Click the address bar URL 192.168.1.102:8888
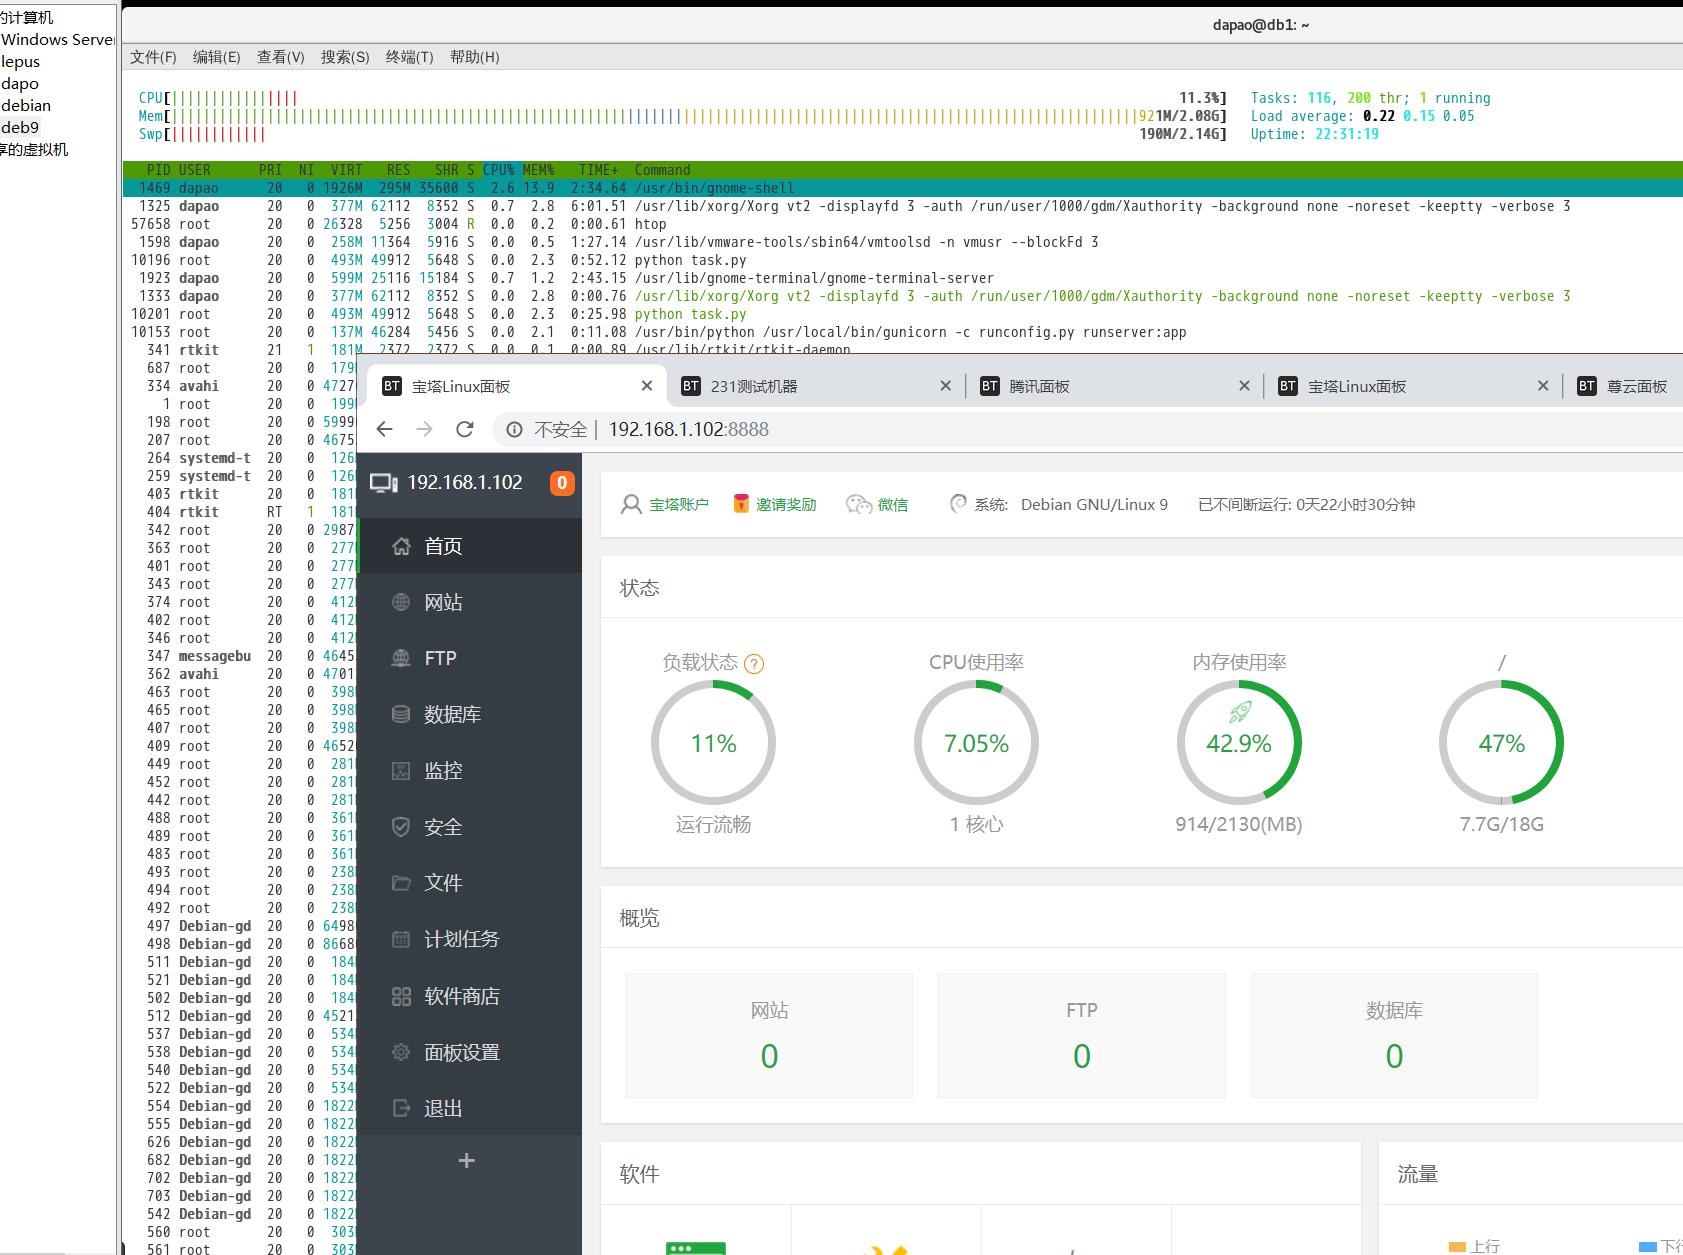Viewport: 1683px width, 1255px height. click(688, 429)
